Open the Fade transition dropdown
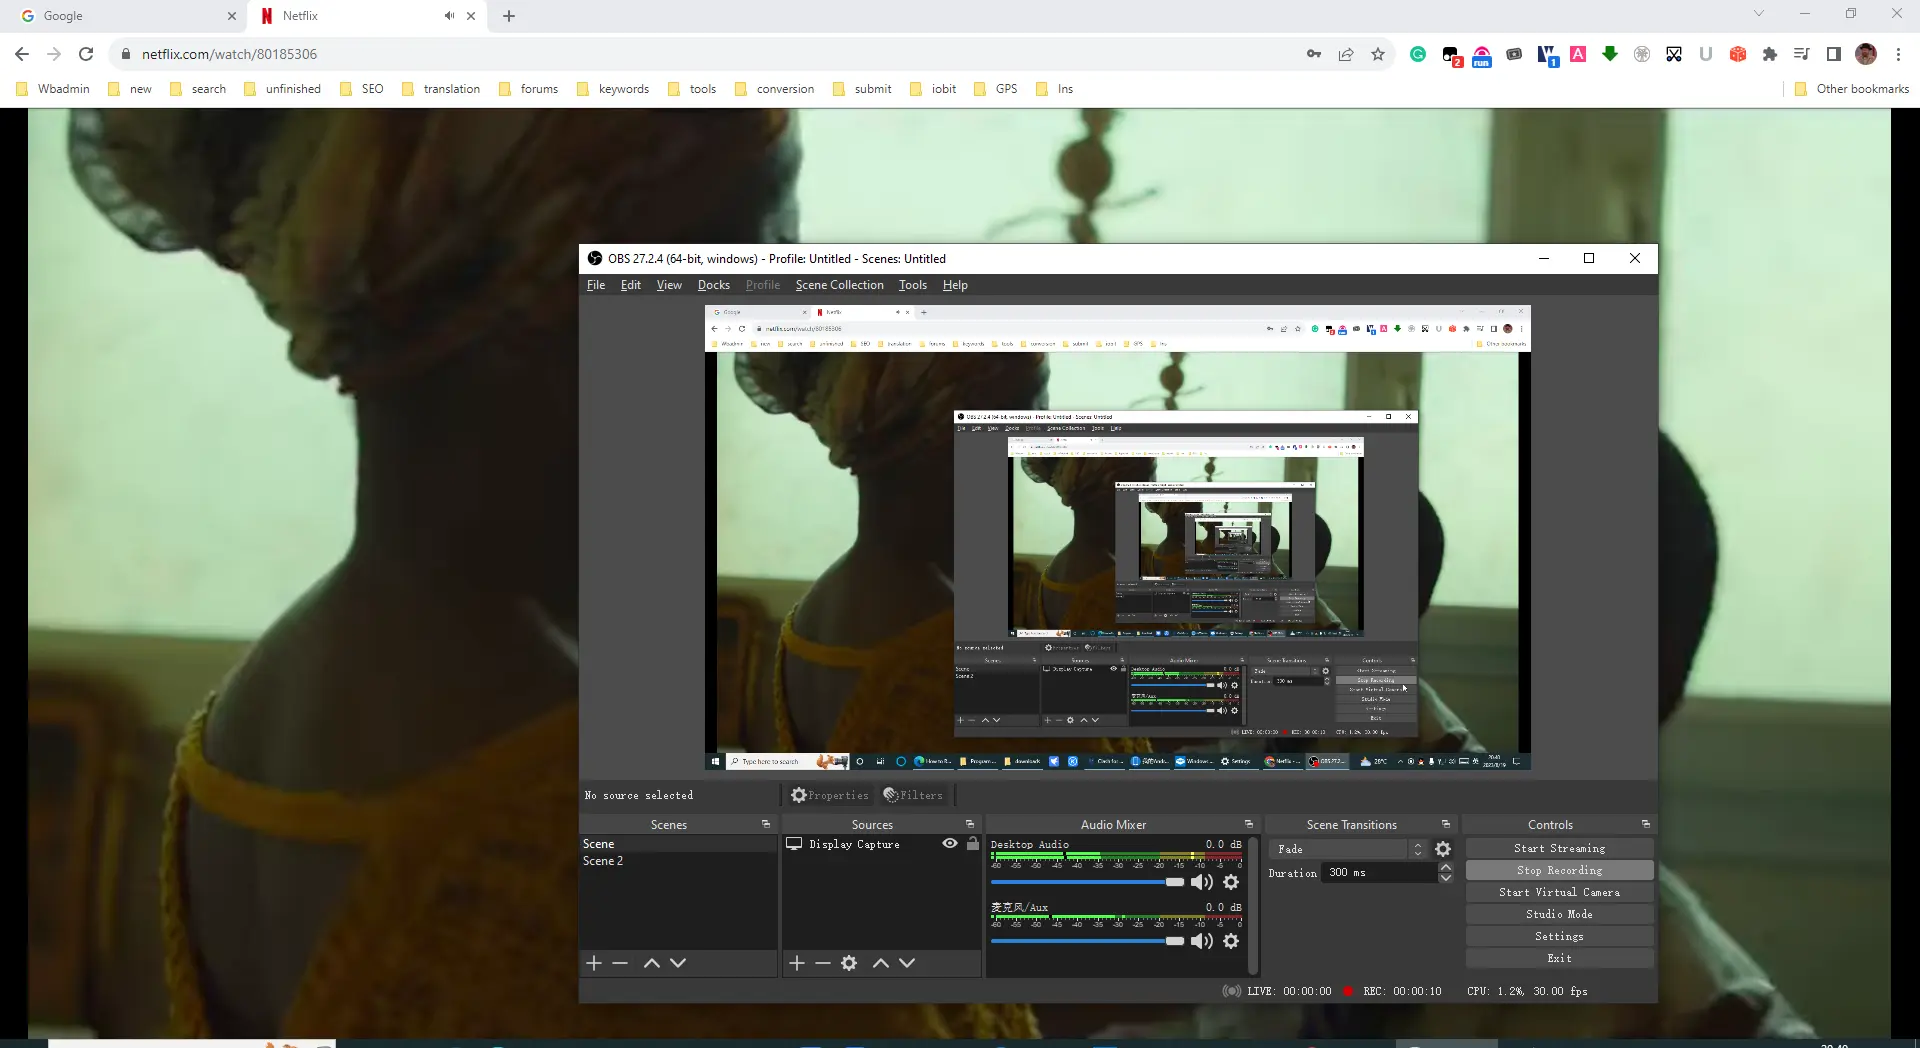The width and height of the screenshot is (1920, 1048). click(x=1337, y=849)
